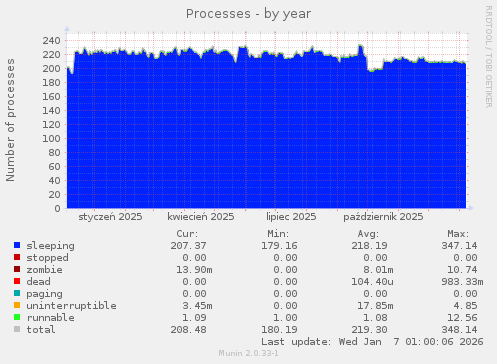Screen dimensions: 497x364
Task: Click the 'Number of processes' axis label
Action: tap(10, 120)
